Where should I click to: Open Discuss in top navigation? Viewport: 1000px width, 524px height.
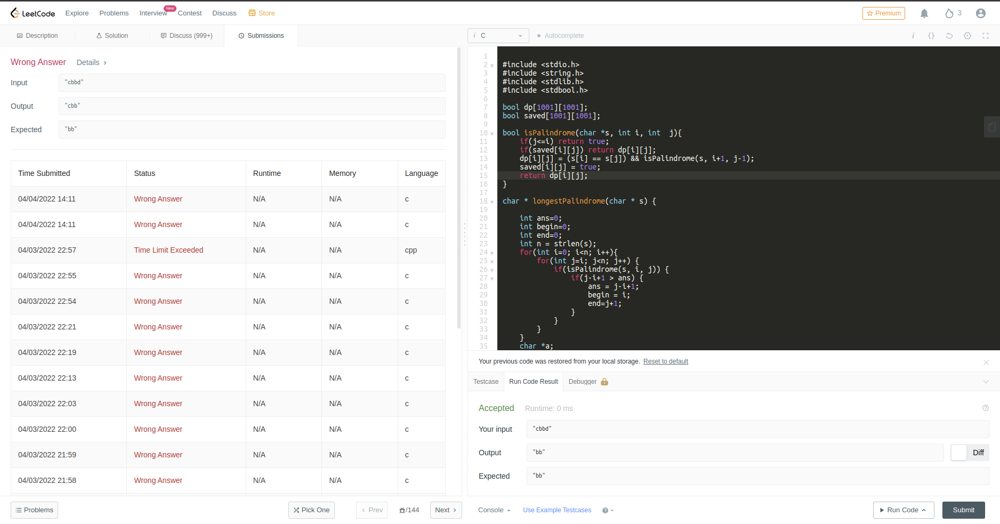pyautogui.click(x=224, y=13)
